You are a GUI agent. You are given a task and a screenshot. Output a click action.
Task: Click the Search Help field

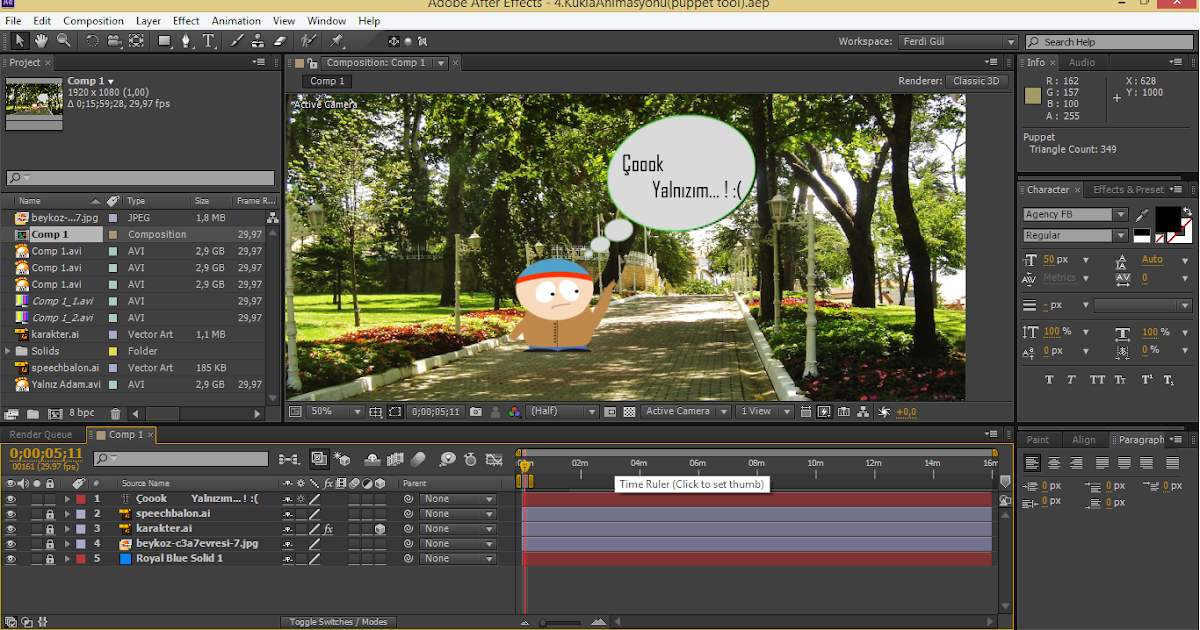coord(1109,42)
